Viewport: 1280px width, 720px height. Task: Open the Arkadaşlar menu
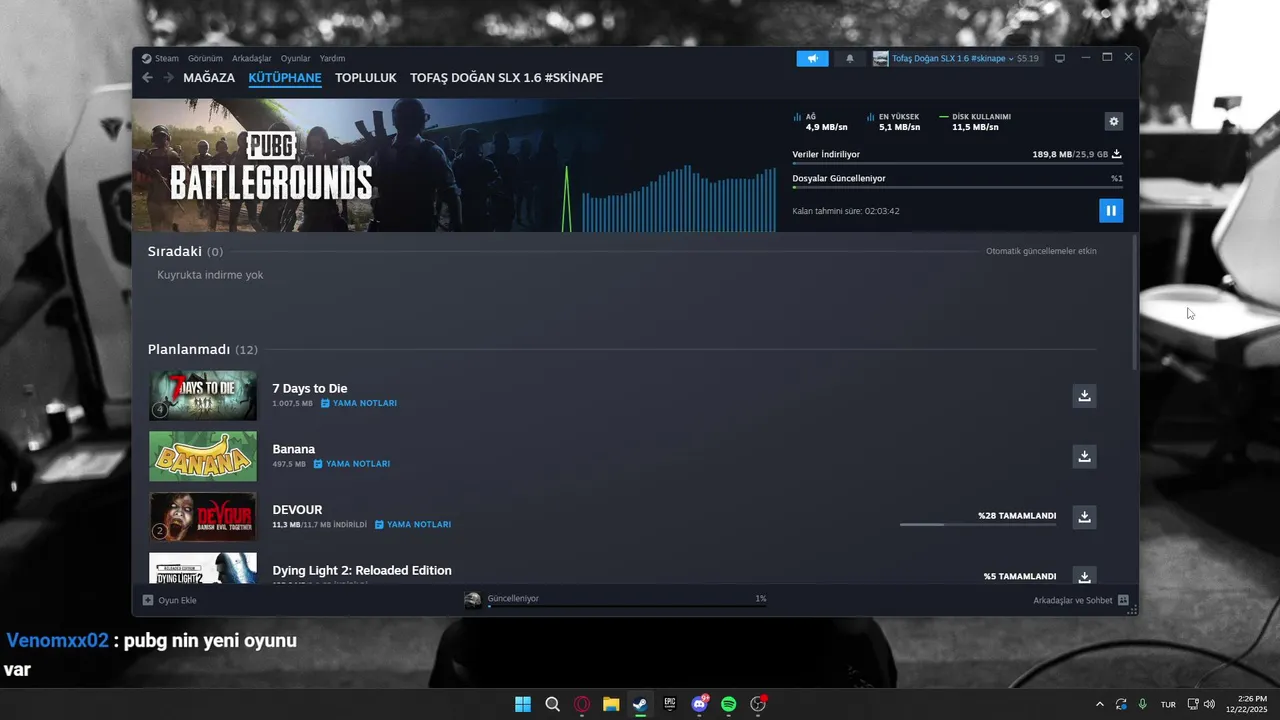[252, 58]
